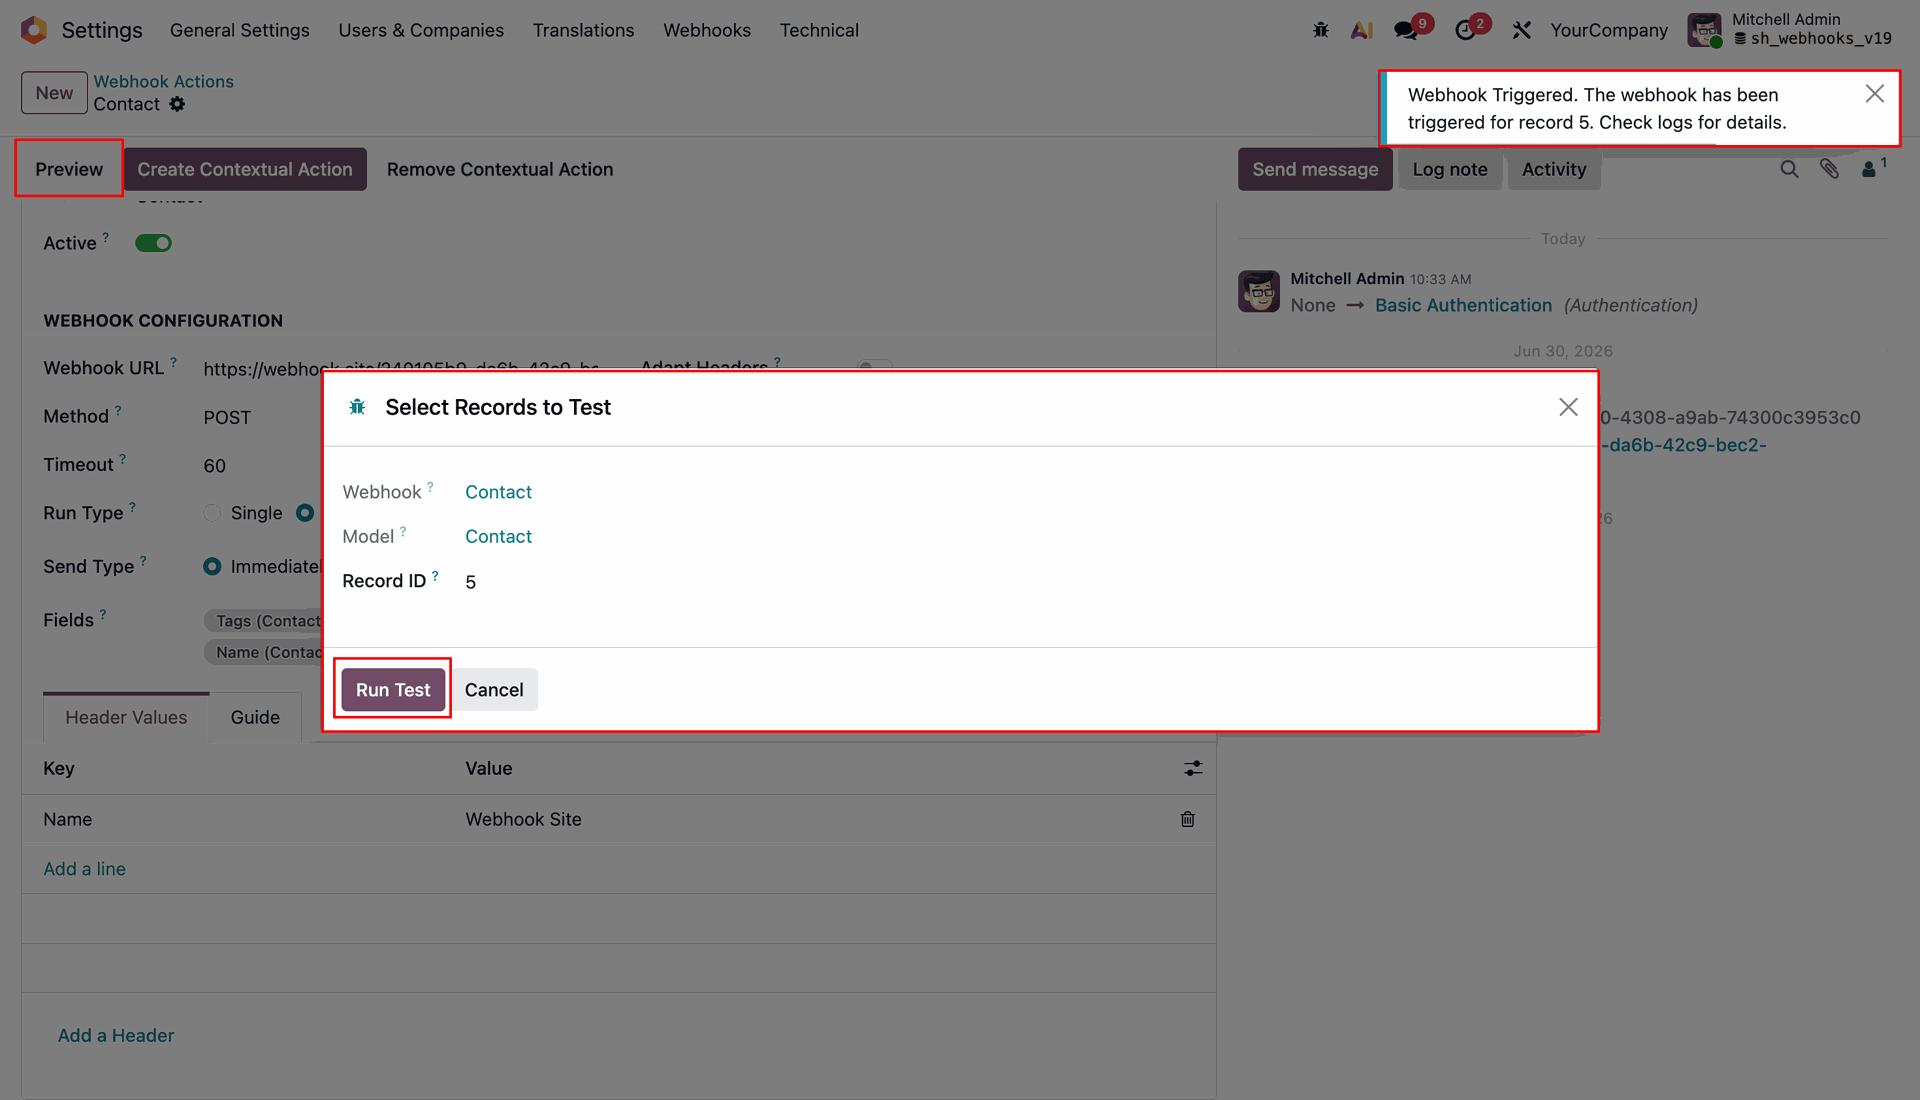Image resolution: width=1920 pixels, height=1100 pixels.
Task: Search chatter messages with magnifier icon
Action: tap(1789, 169)
